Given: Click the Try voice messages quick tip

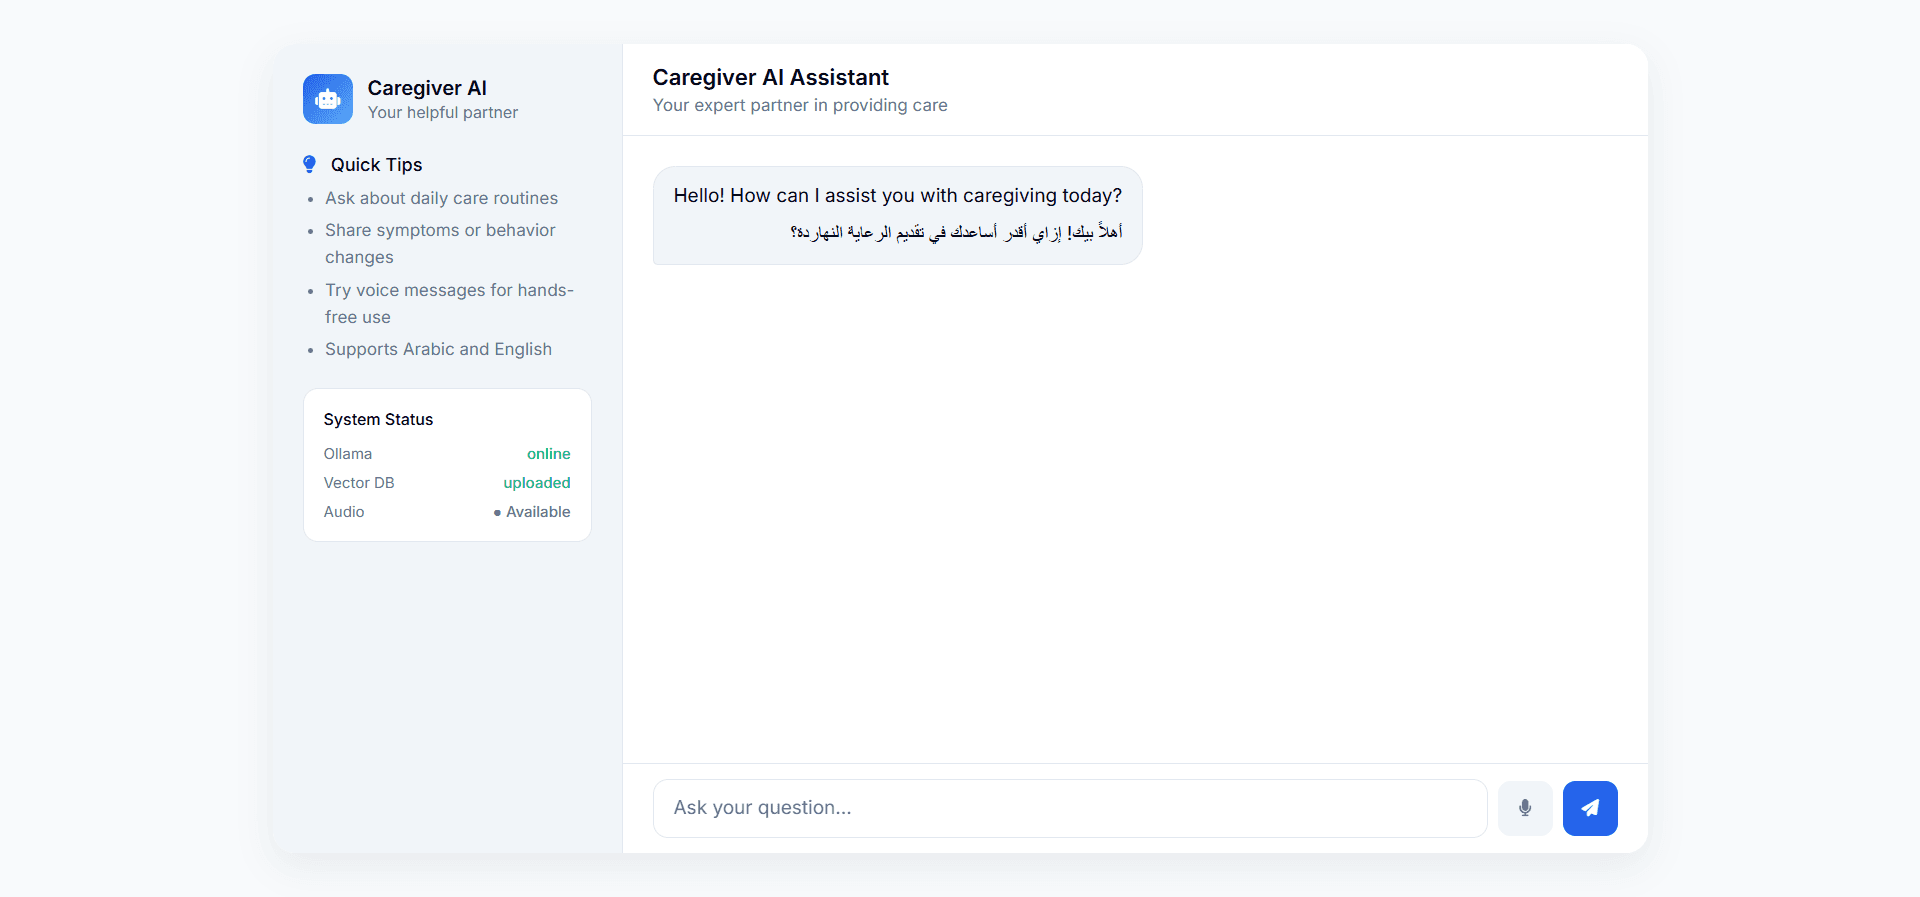Looking at the screenshot, I should pos(448,303).
